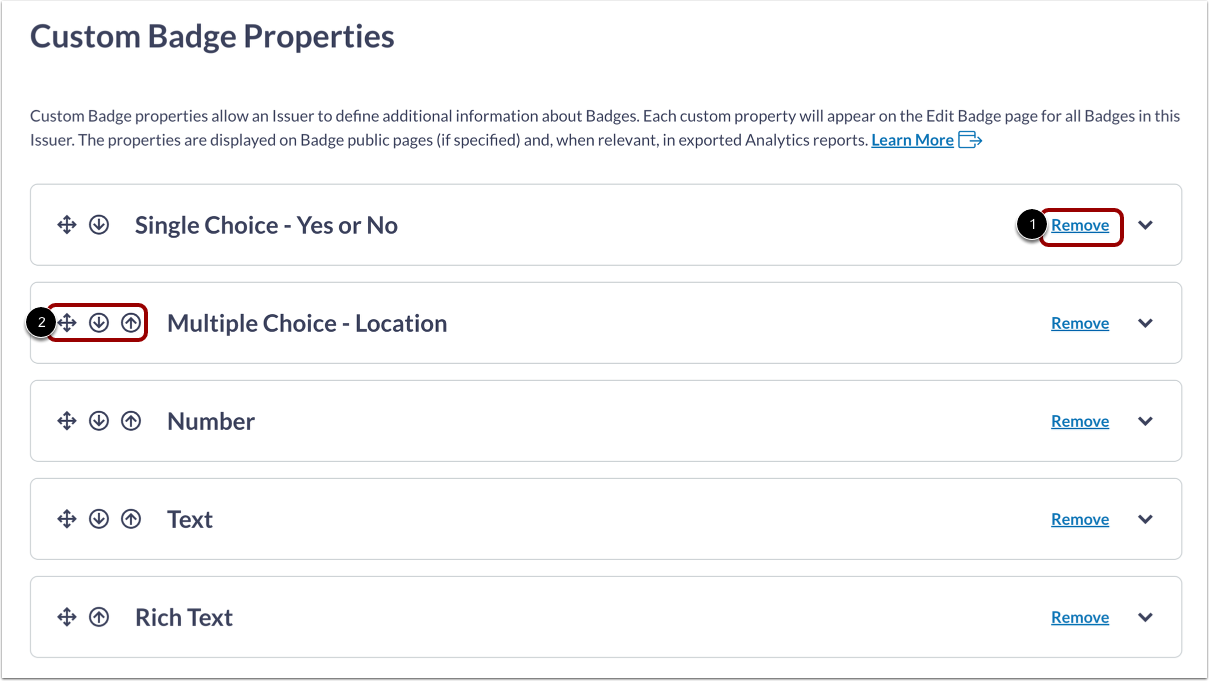Click the drag handle beside Rich Text
The height and width of the screenshot is (681, 1209).
(x=67, y=616)
